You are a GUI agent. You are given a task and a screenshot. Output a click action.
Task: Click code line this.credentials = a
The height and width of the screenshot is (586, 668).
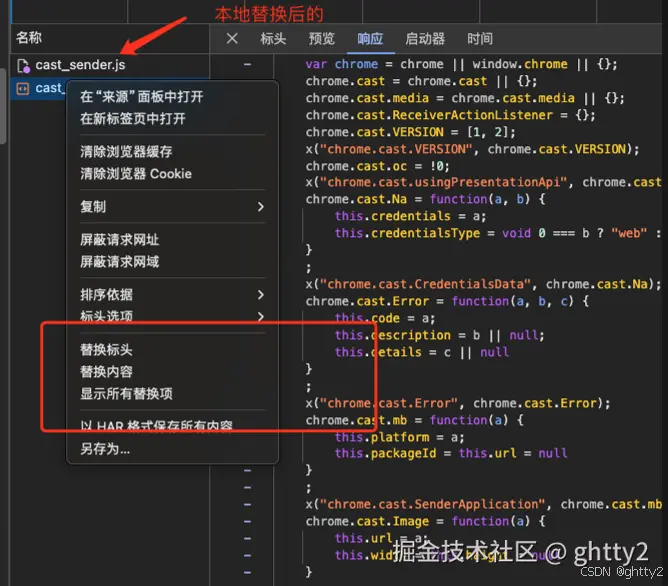(410, 216)
